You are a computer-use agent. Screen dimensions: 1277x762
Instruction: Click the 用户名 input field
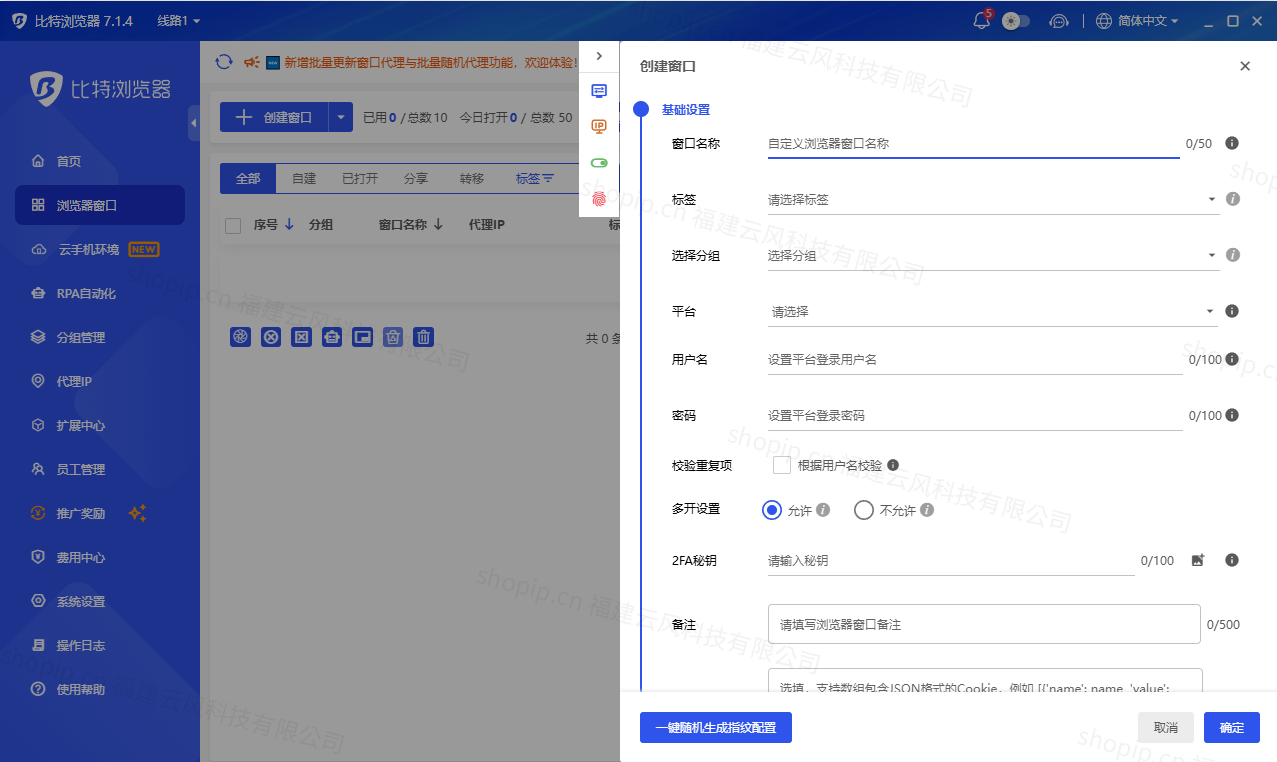click(x=974, y=360)
